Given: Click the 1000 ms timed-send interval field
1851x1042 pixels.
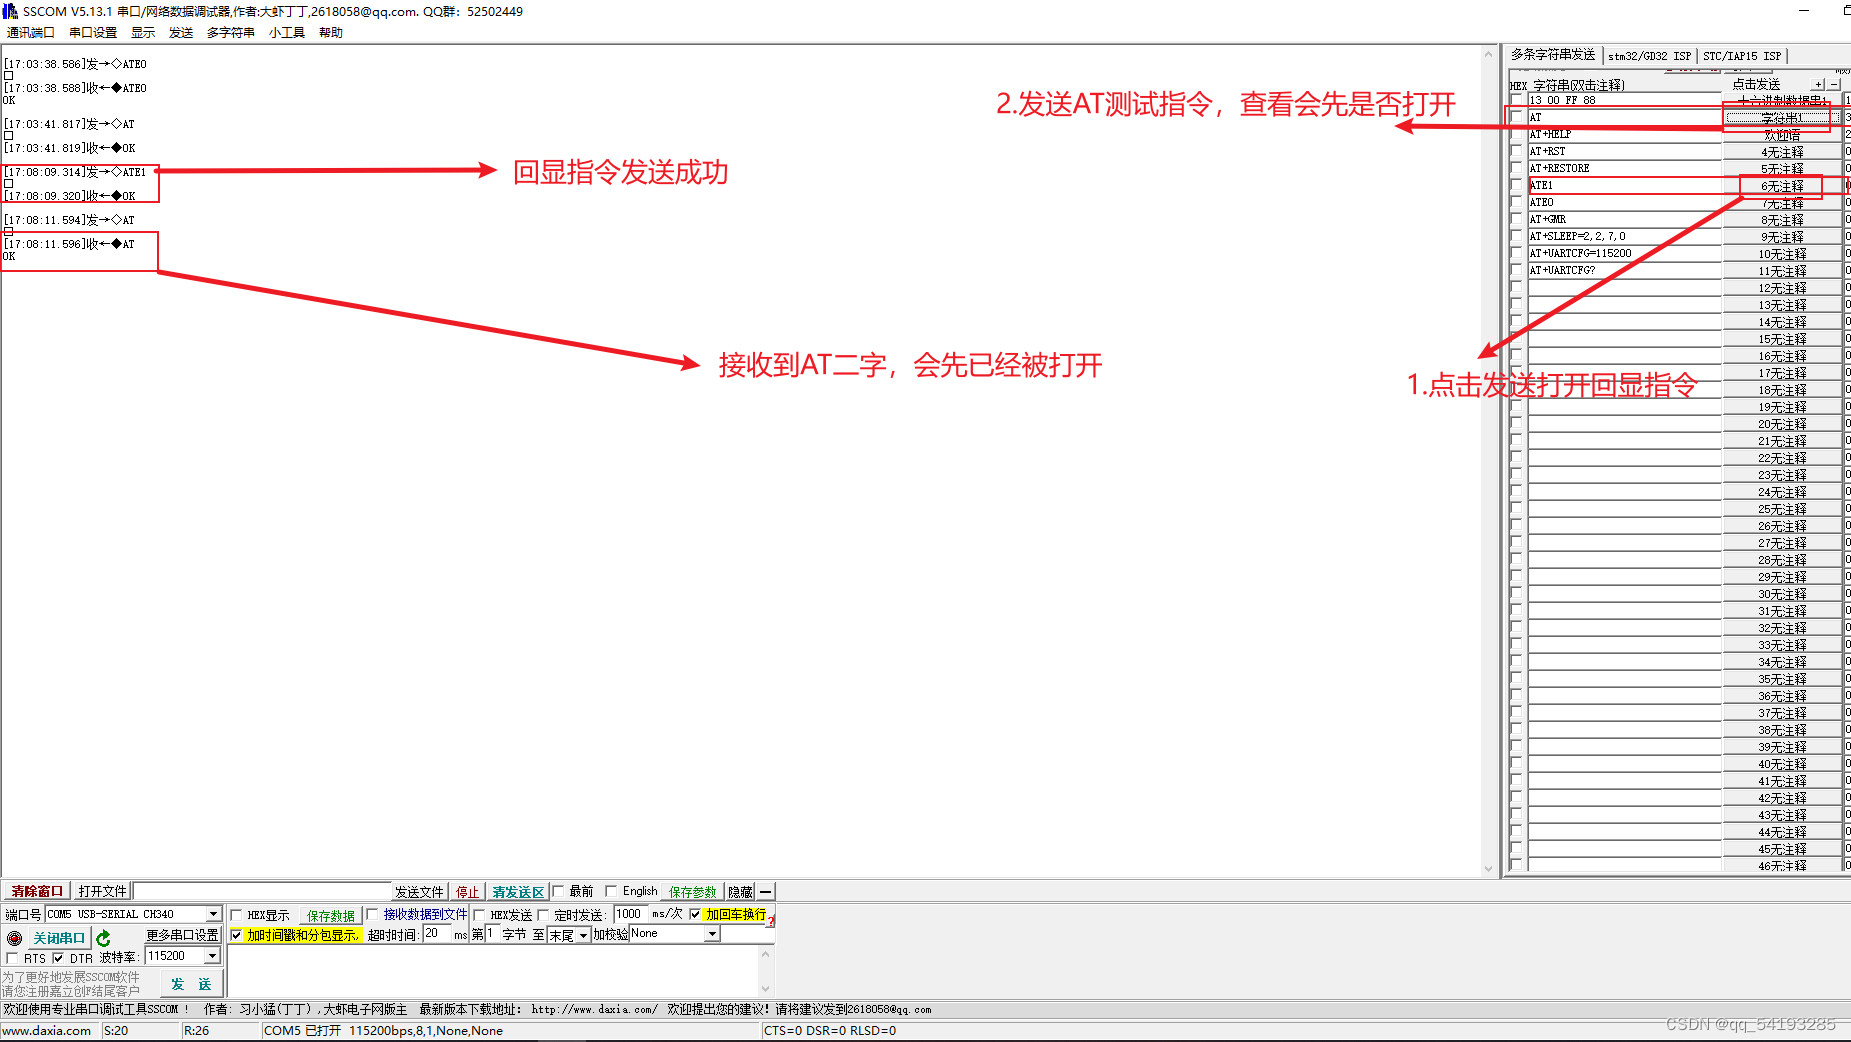Looking at the screenshot, I should click(631, 914).
